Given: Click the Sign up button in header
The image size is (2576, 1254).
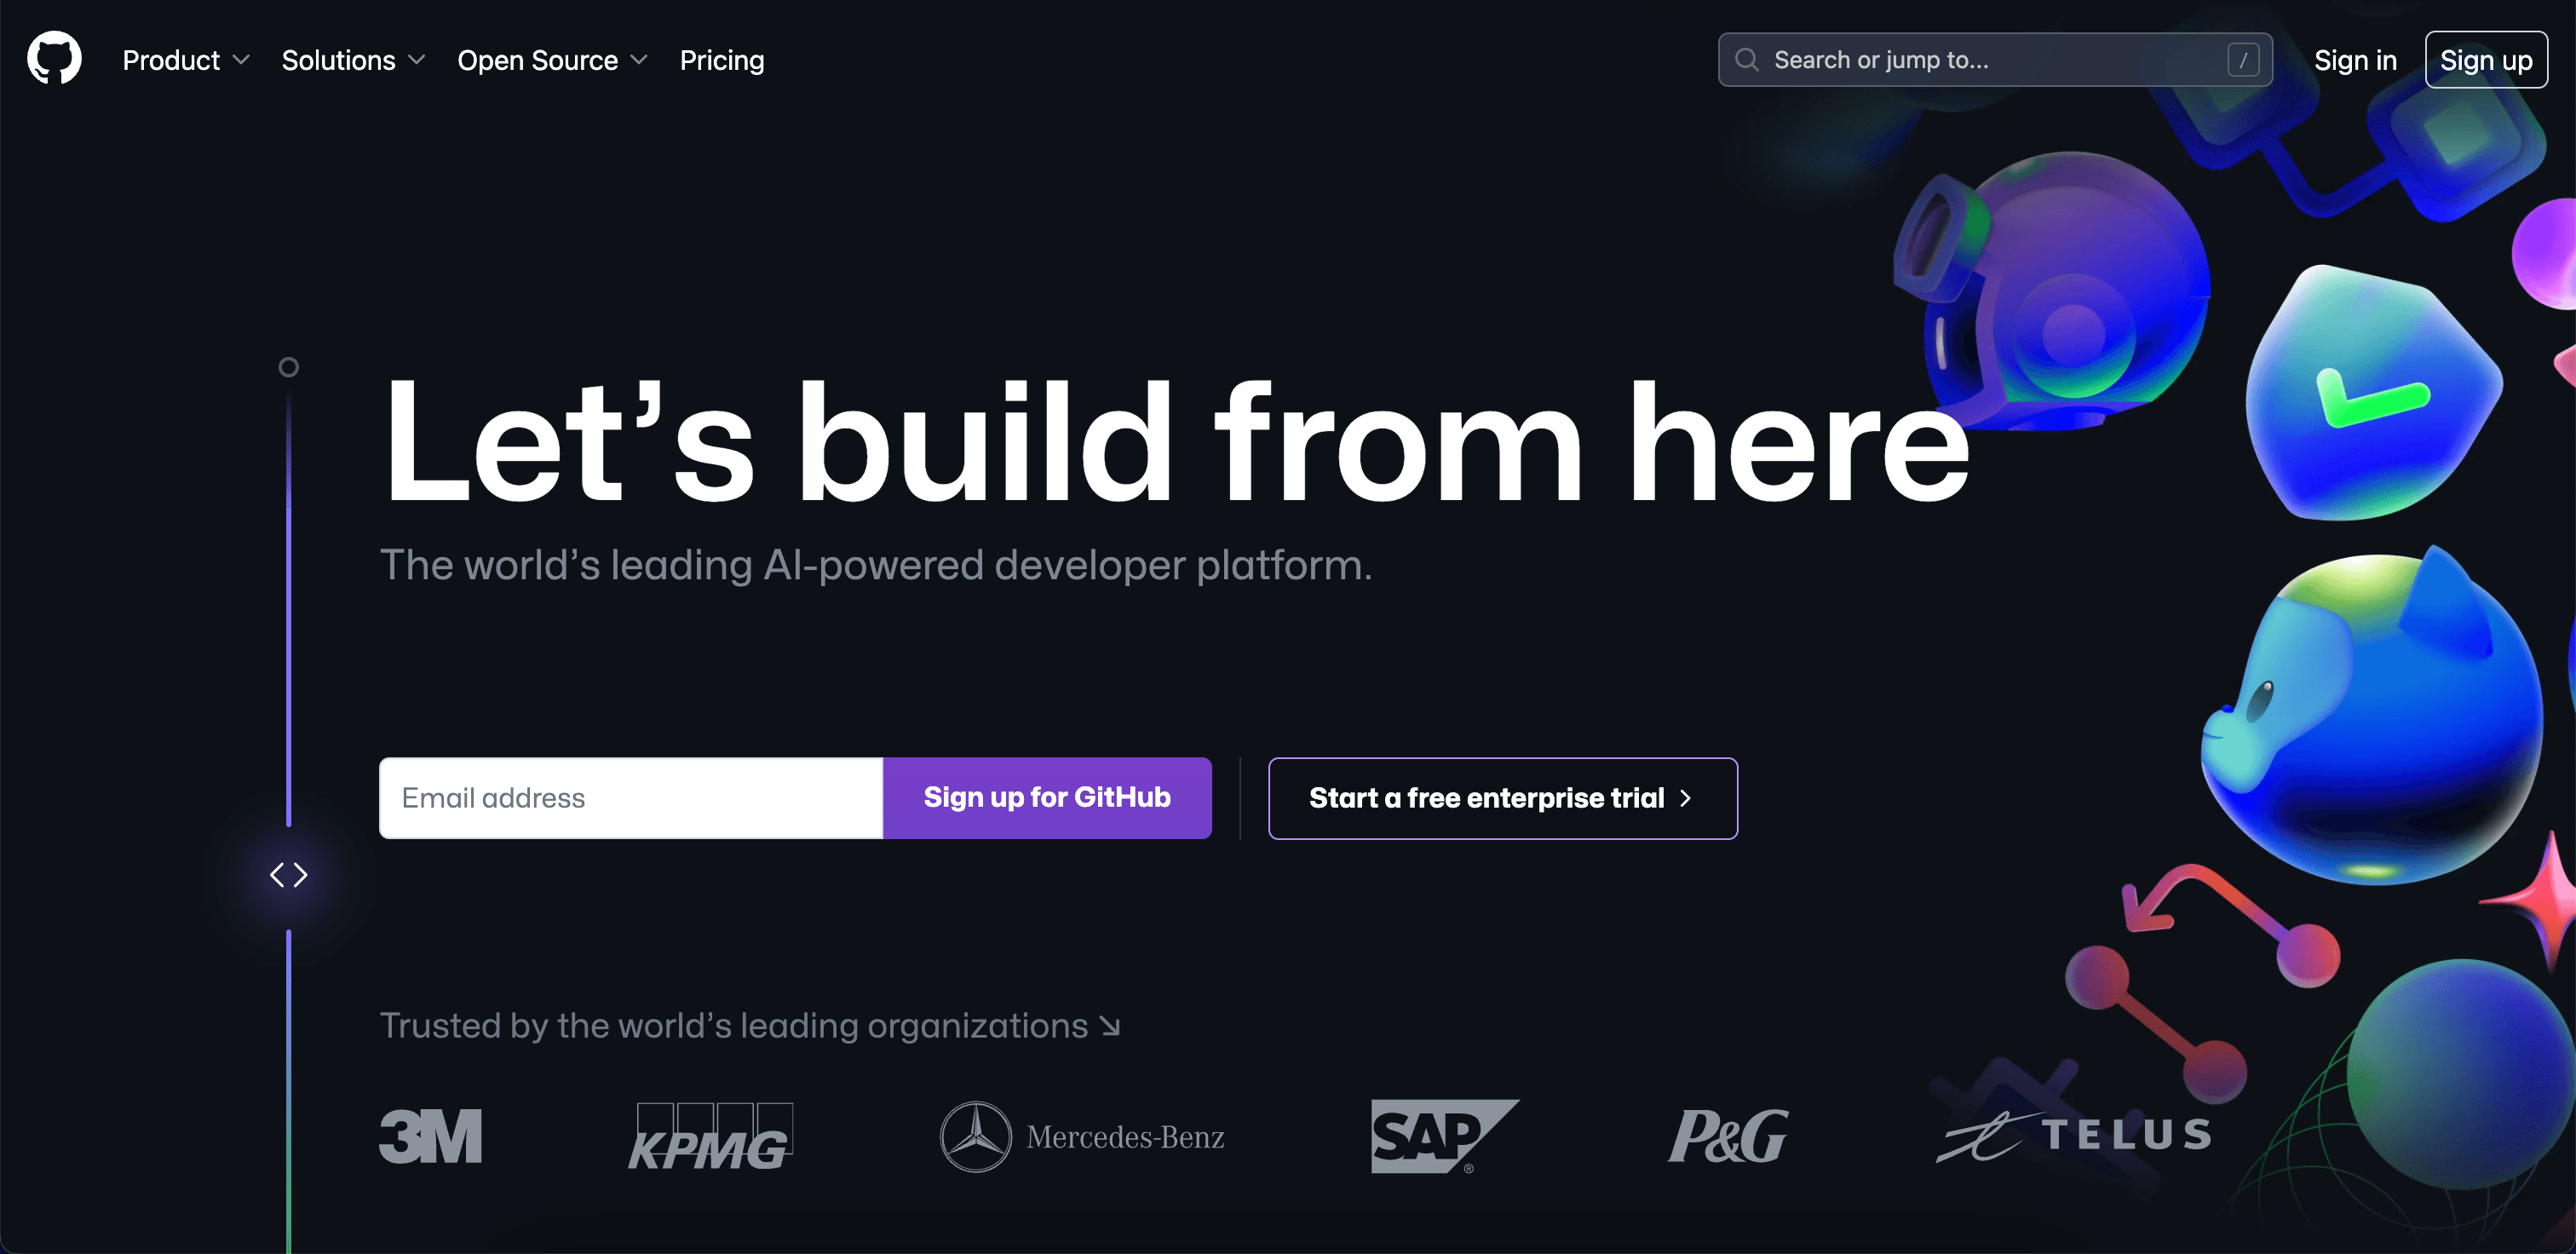Looking at the screenshot, I should (x=2486, y=60).
